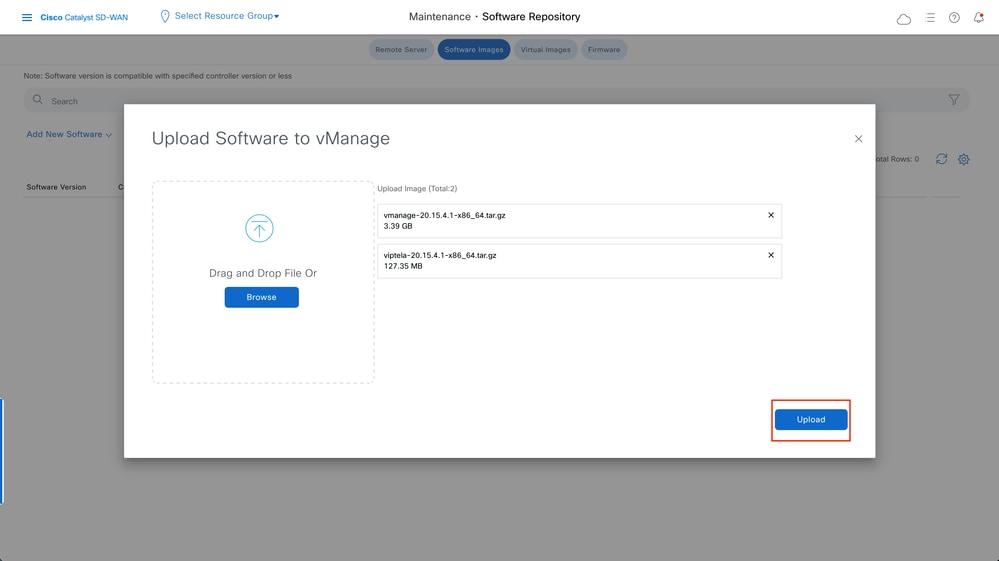Image resolution: width=999 pixels, height=561 pixels.
Task: Click the cloud status icon
Action: [x=903, y=19]
